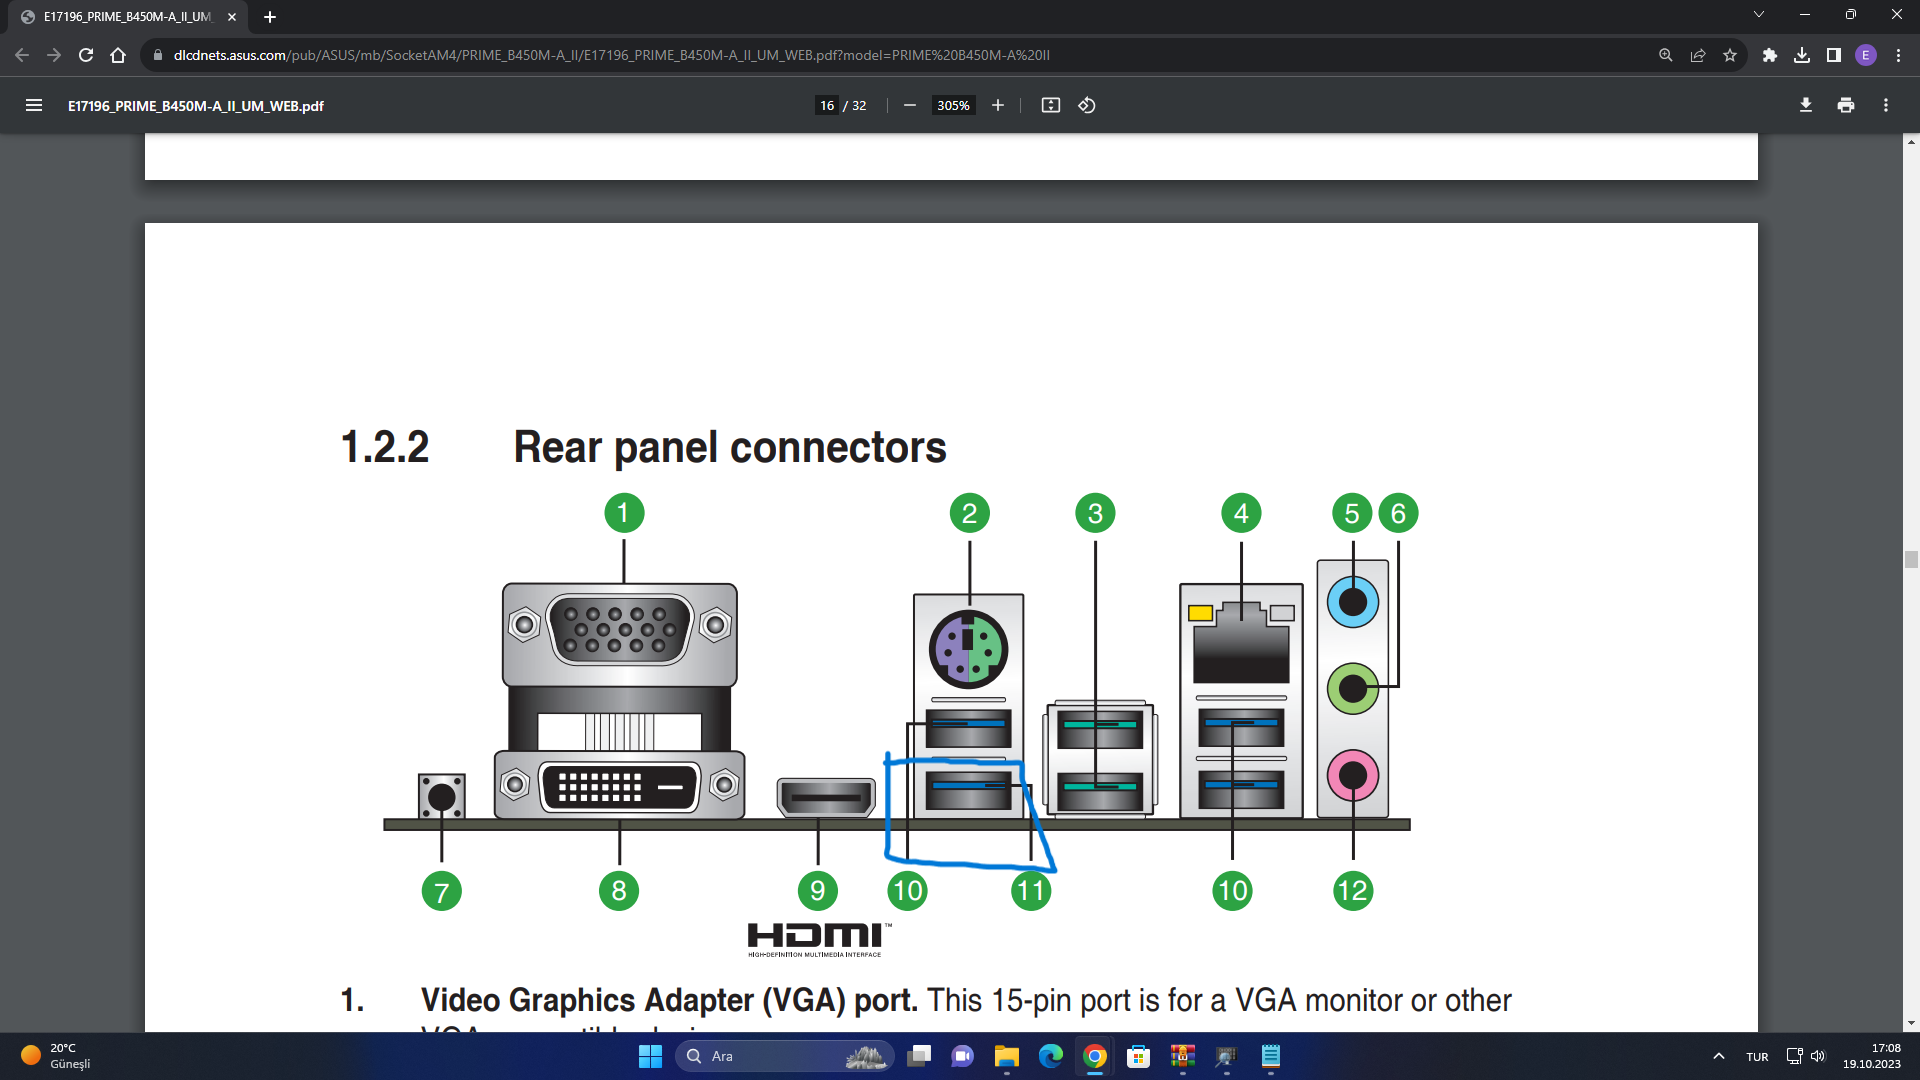Reload the current page
This screenshot has height=1080, width=1920.
point(86,55)
